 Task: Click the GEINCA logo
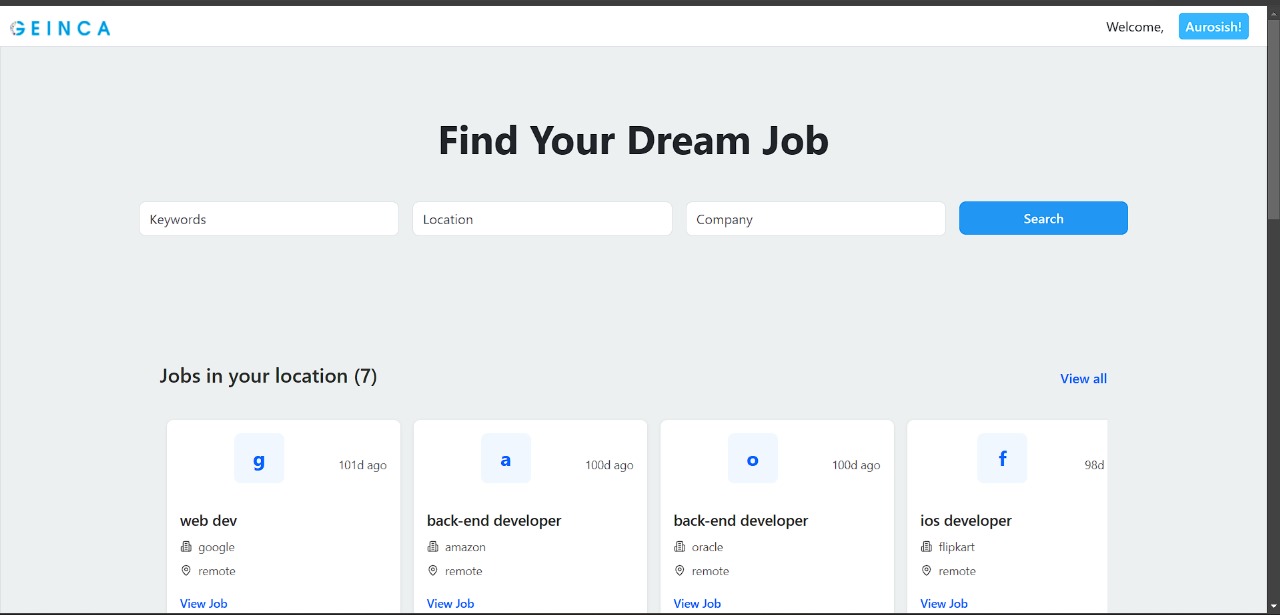pyautogui.click(x=60, y=28)
